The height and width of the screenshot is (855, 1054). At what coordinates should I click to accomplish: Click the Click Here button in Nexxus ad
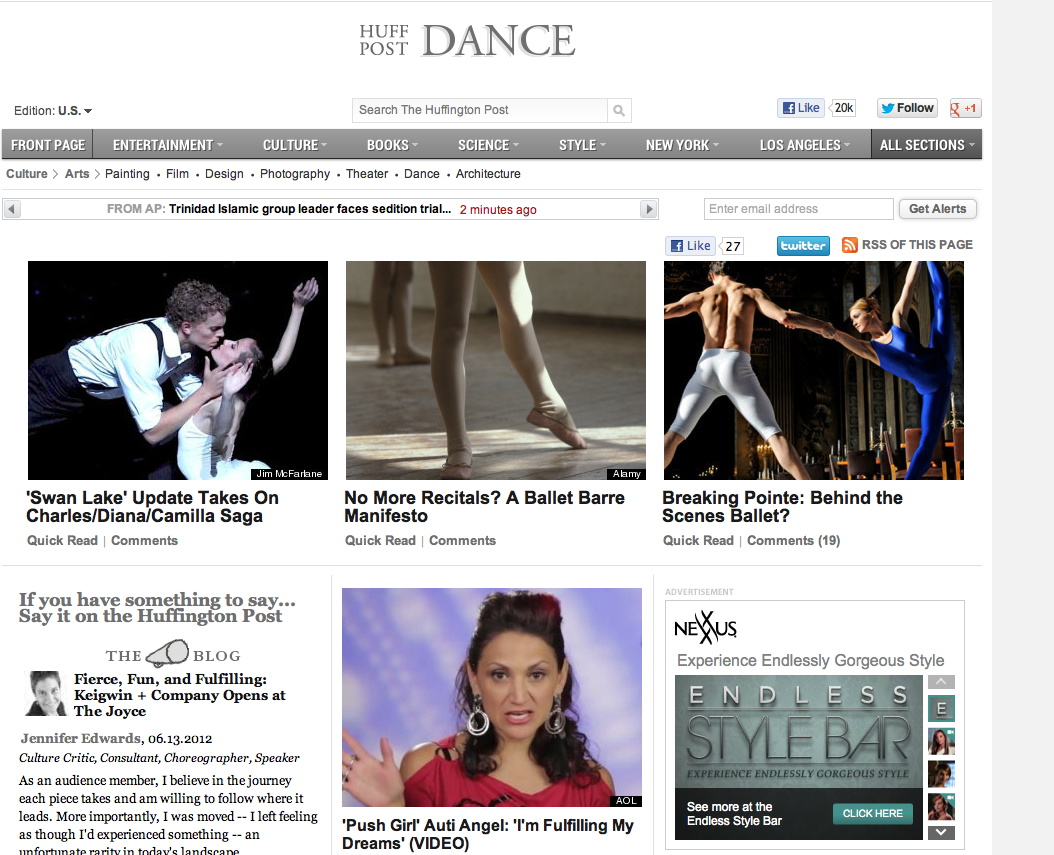point(872,814)
